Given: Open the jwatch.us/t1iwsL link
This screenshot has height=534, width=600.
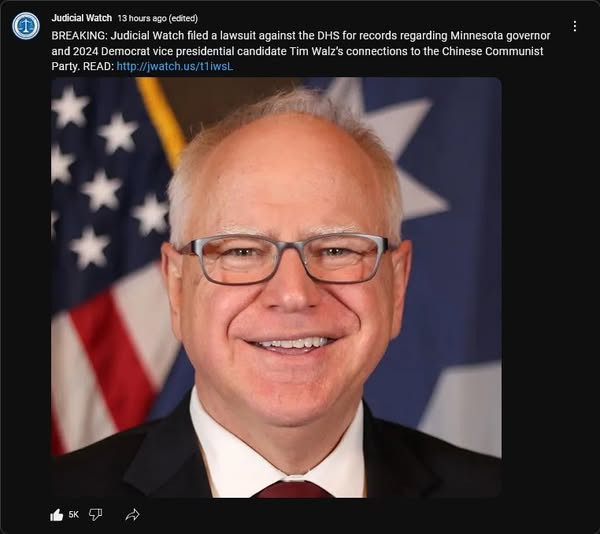Looking at the screenshot, I should (x=174, y=66).
